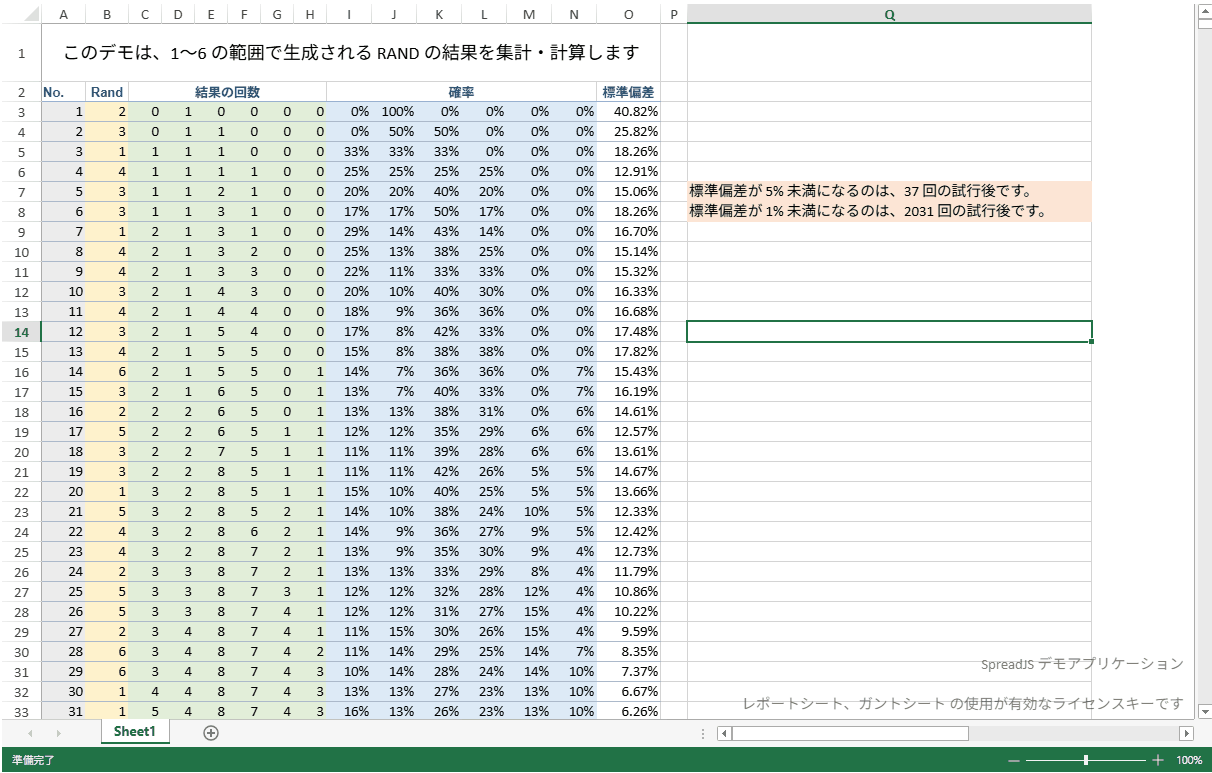Click the 標準偏差 header cell
Screen dimensions: 1212x773
(628, 92)
